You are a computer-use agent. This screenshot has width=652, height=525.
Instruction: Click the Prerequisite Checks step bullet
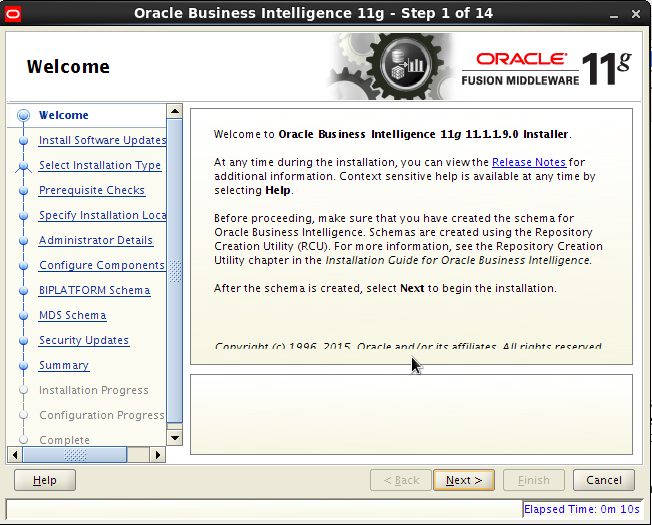coord(24,190)
